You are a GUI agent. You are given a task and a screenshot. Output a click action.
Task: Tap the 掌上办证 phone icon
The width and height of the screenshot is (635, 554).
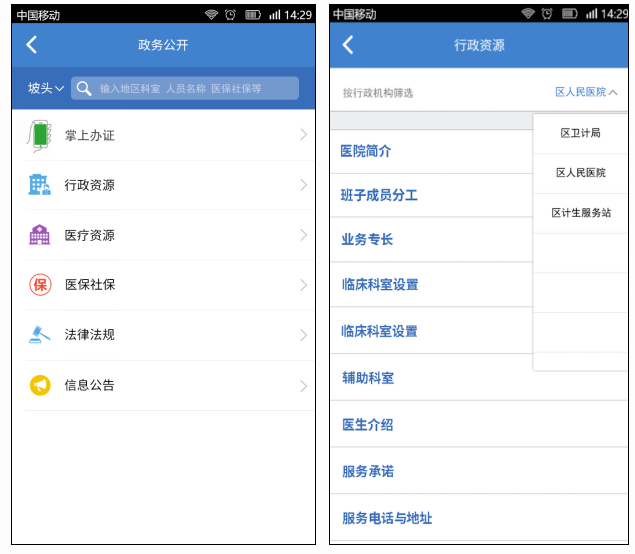click(39, 135)
